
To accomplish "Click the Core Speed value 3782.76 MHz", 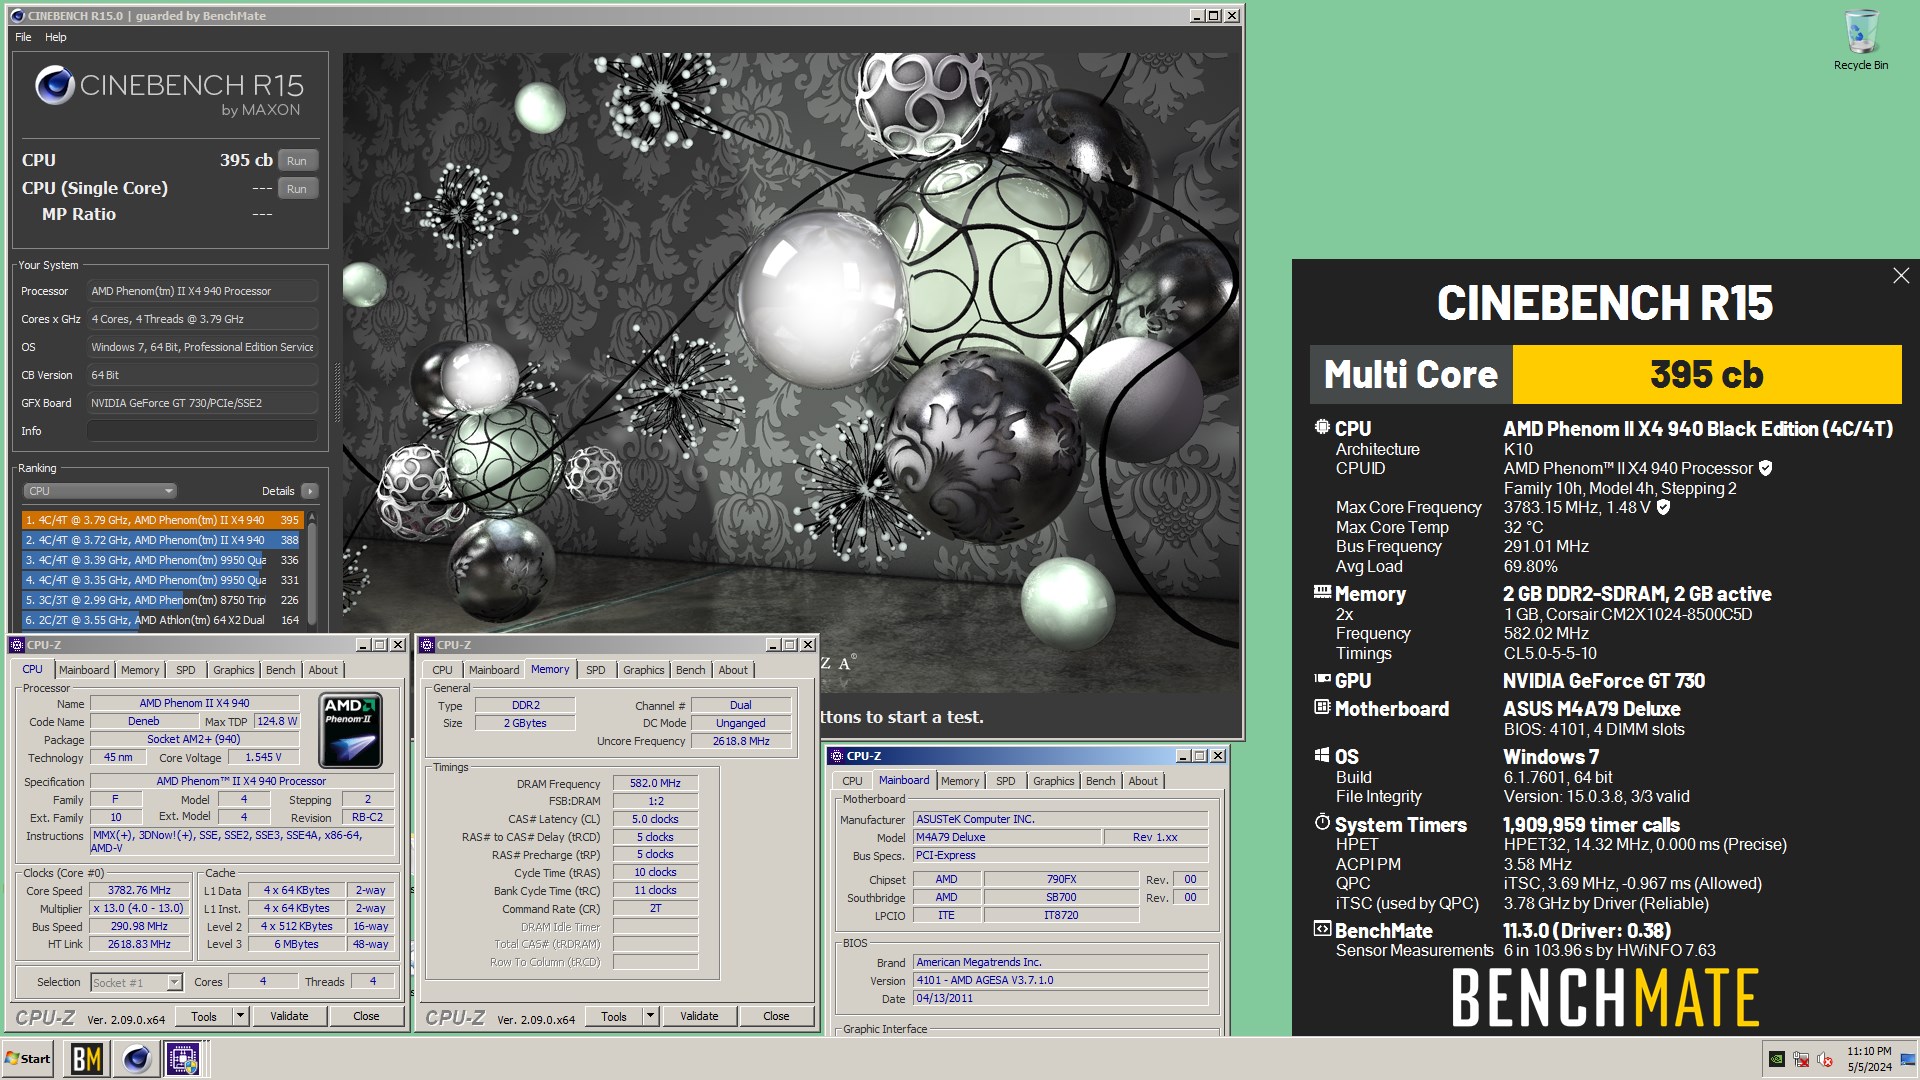I will point(139,890).
